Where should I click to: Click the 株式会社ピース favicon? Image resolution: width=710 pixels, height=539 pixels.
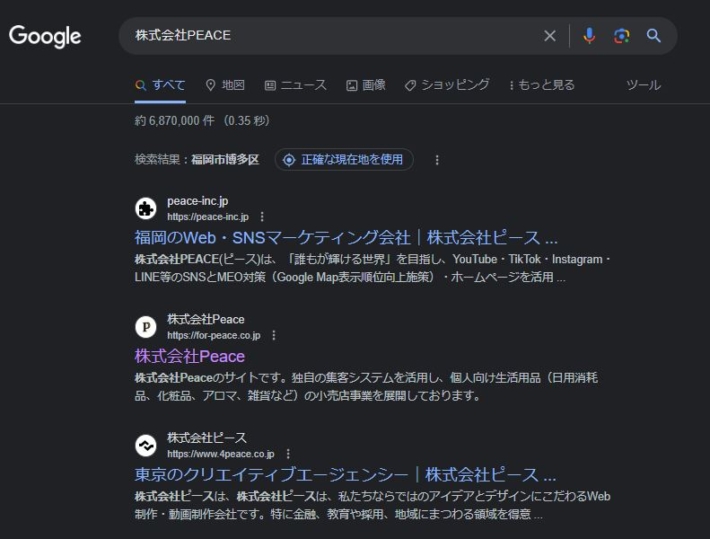(146, 446)
